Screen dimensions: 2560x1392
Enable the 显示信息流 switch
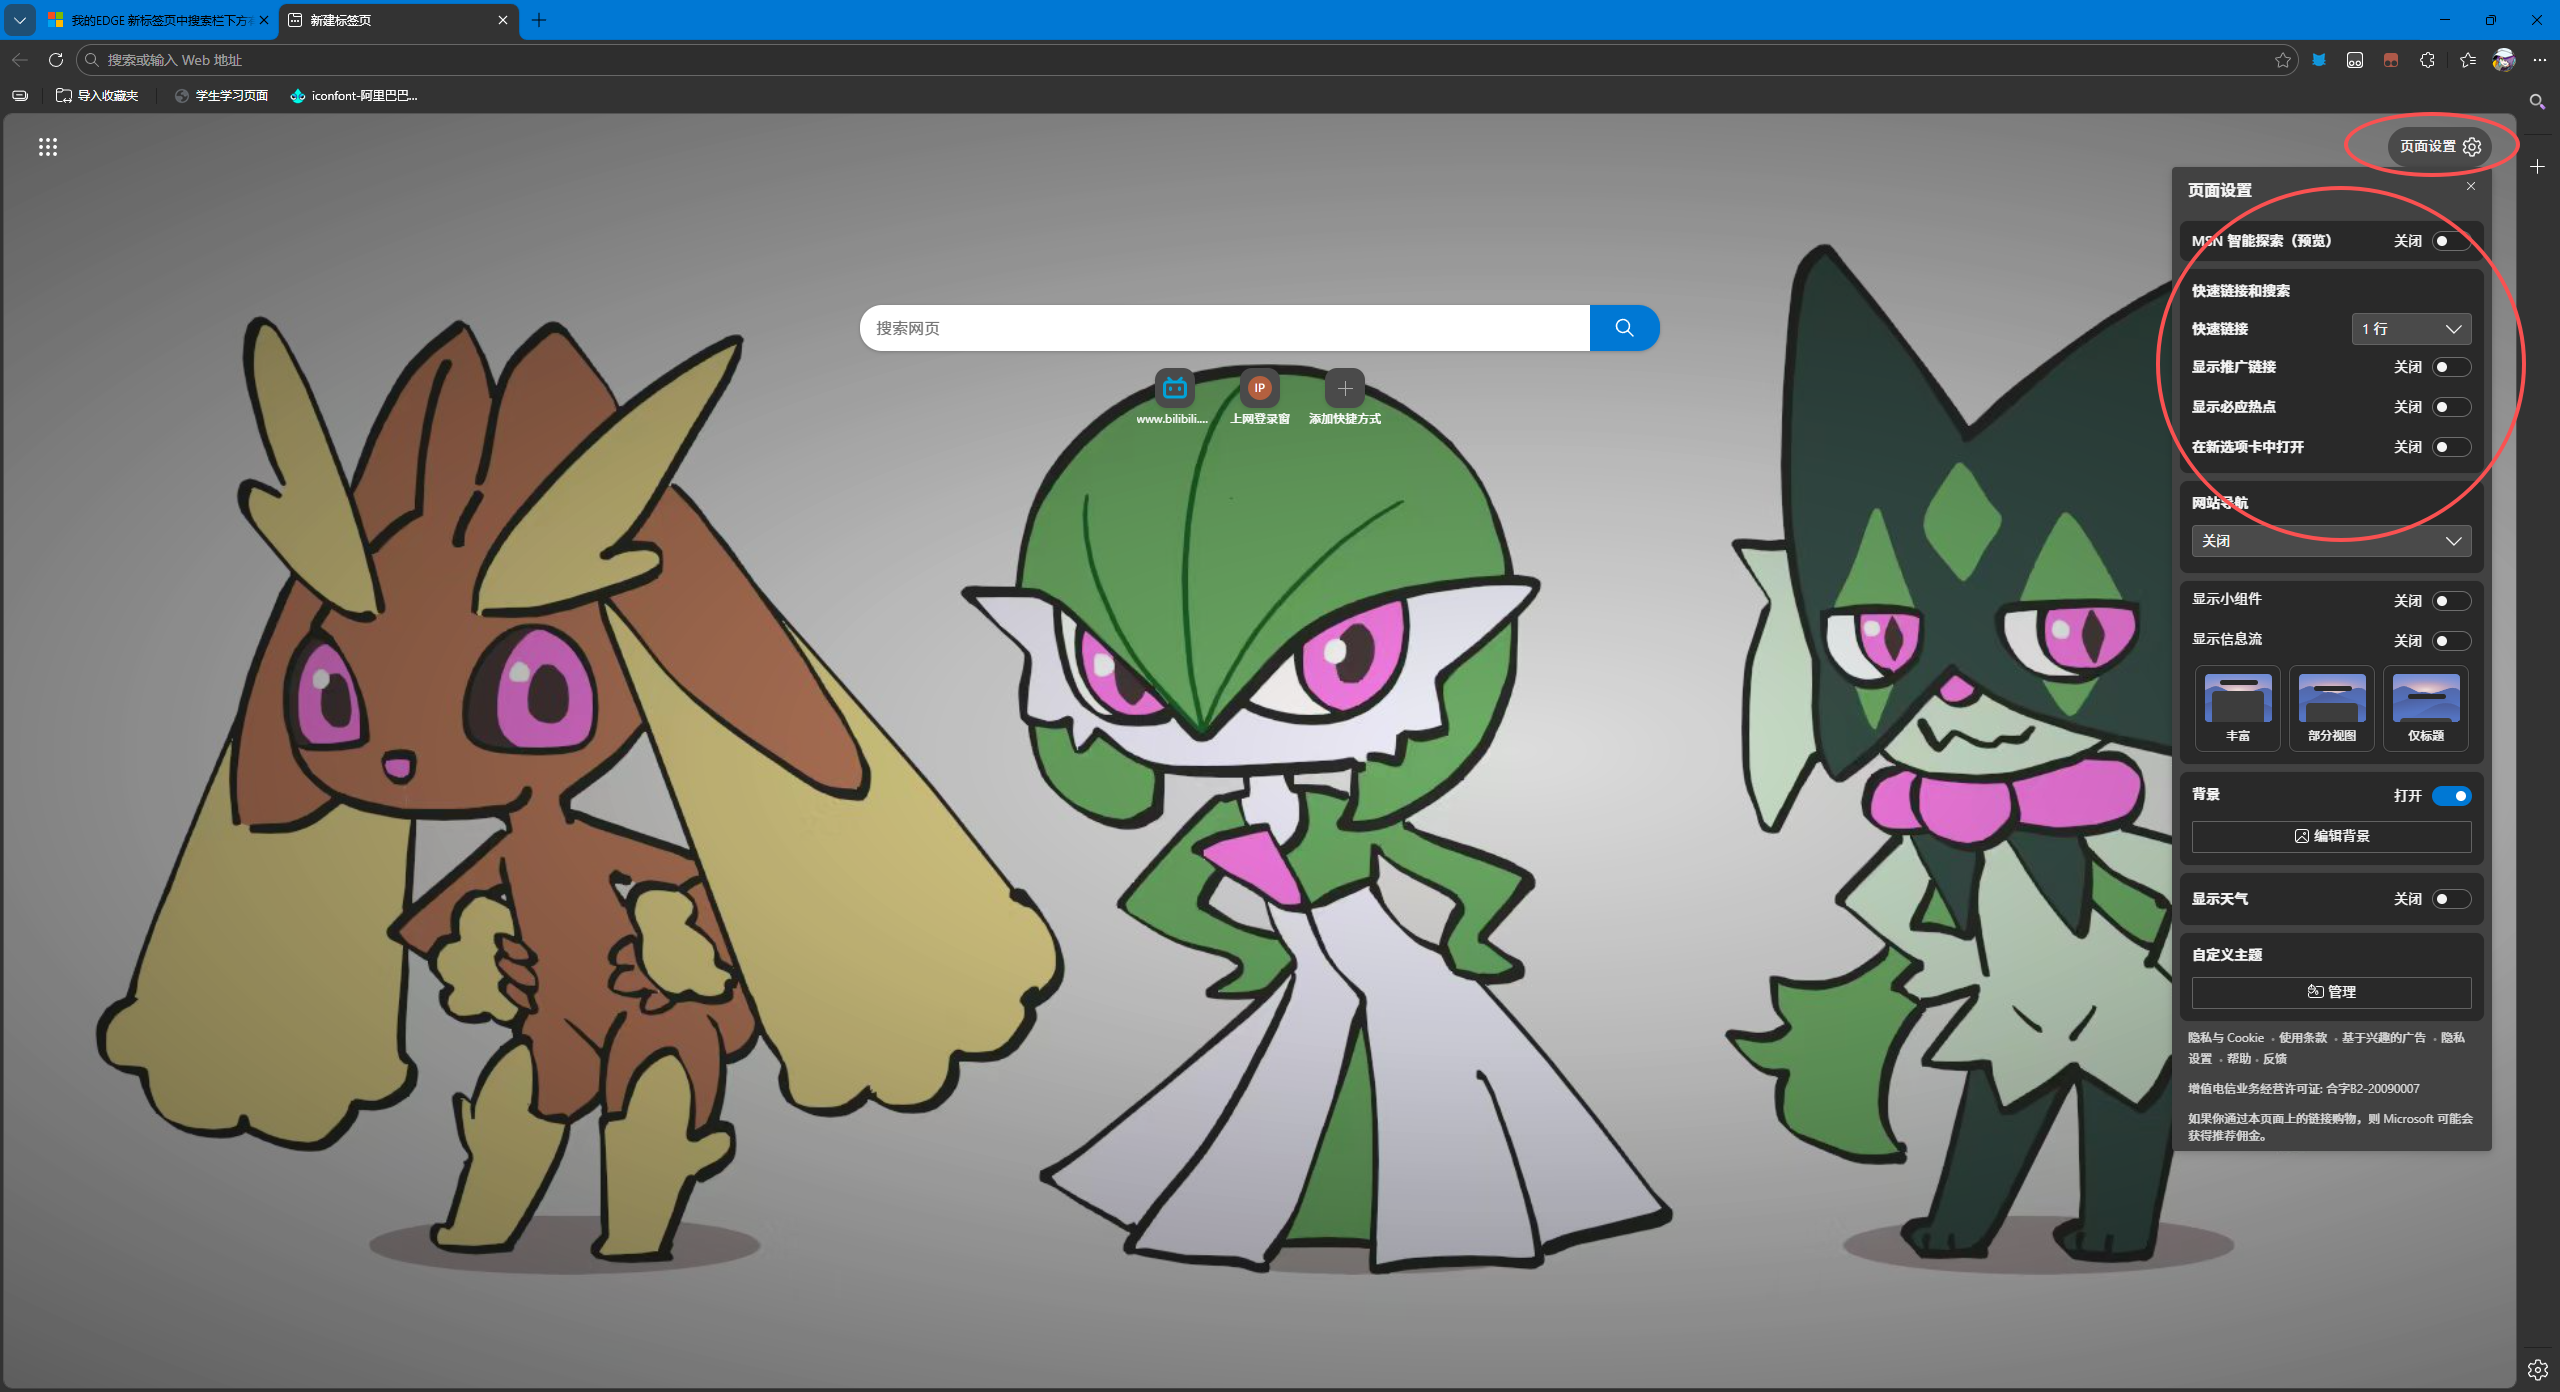click(x=2451, y=641)
